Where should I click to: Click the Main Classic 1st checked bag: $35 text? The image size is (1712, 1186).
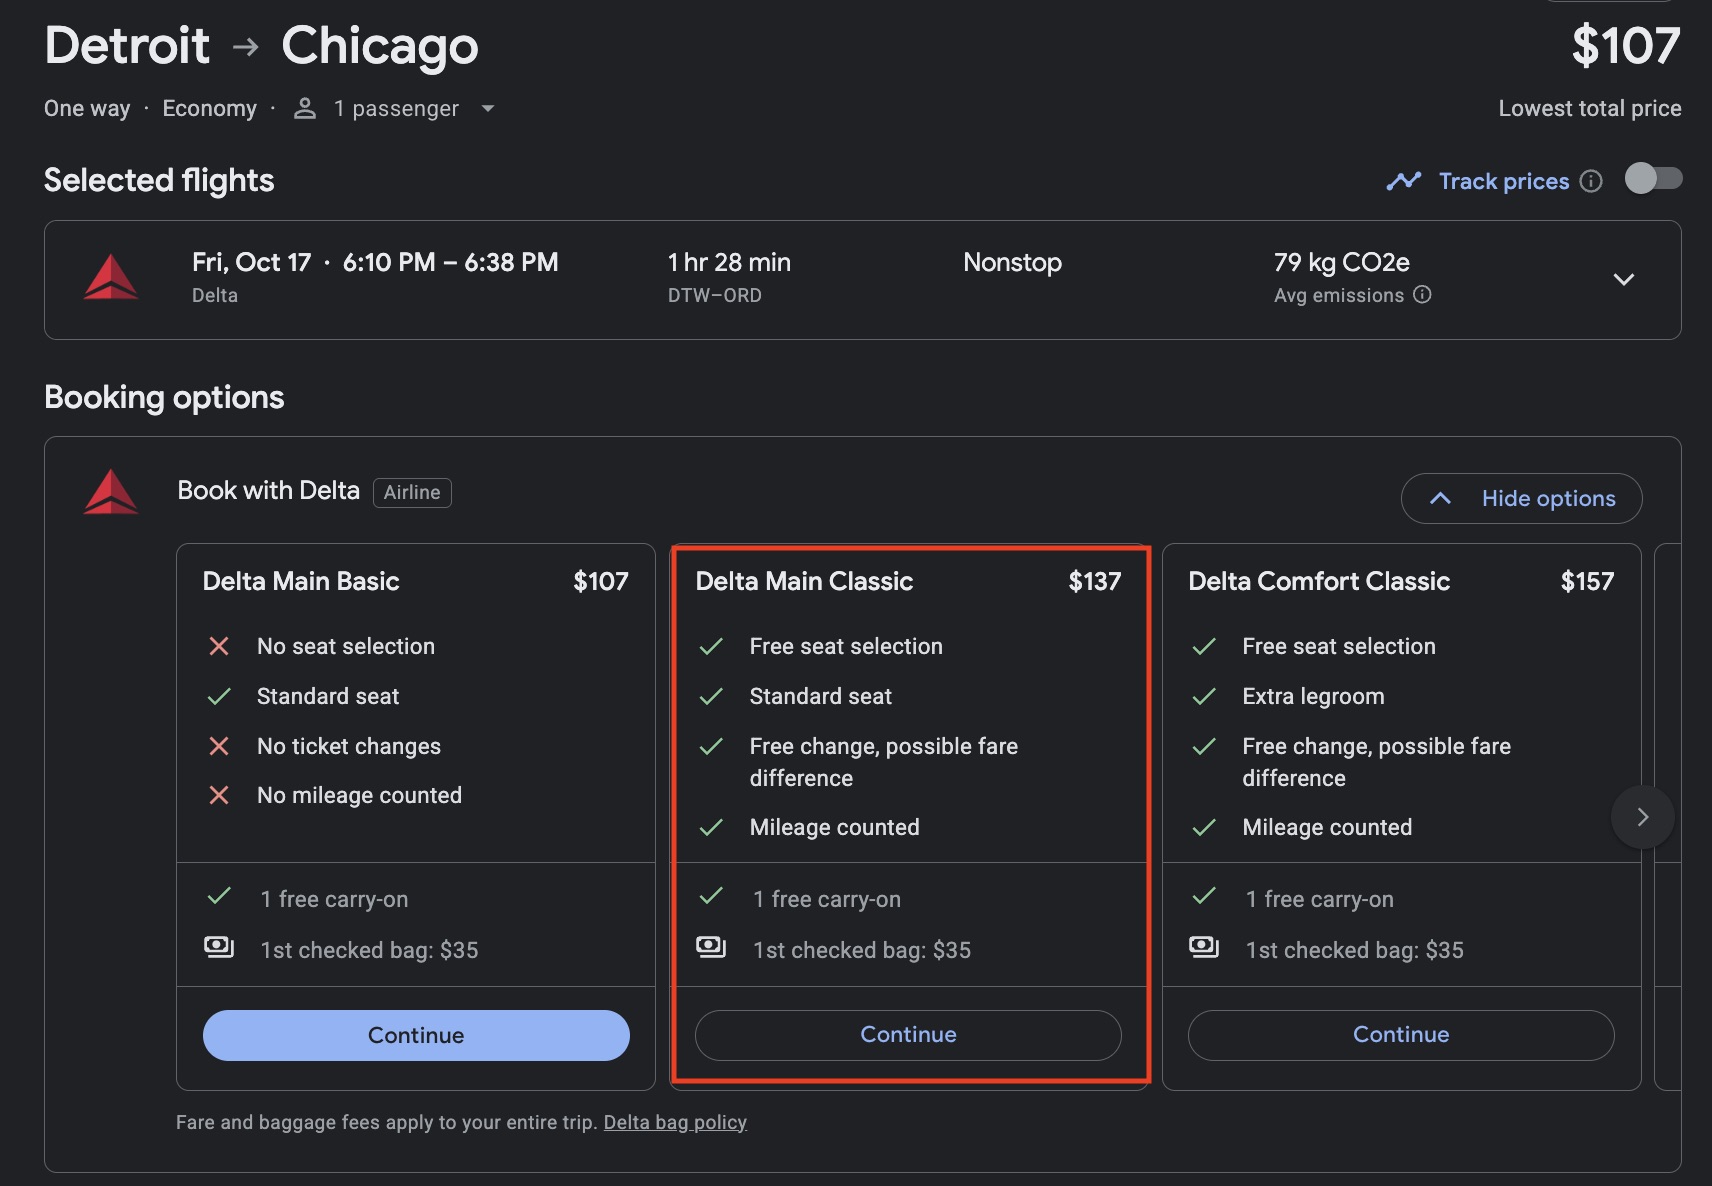(x=862, y=950)
